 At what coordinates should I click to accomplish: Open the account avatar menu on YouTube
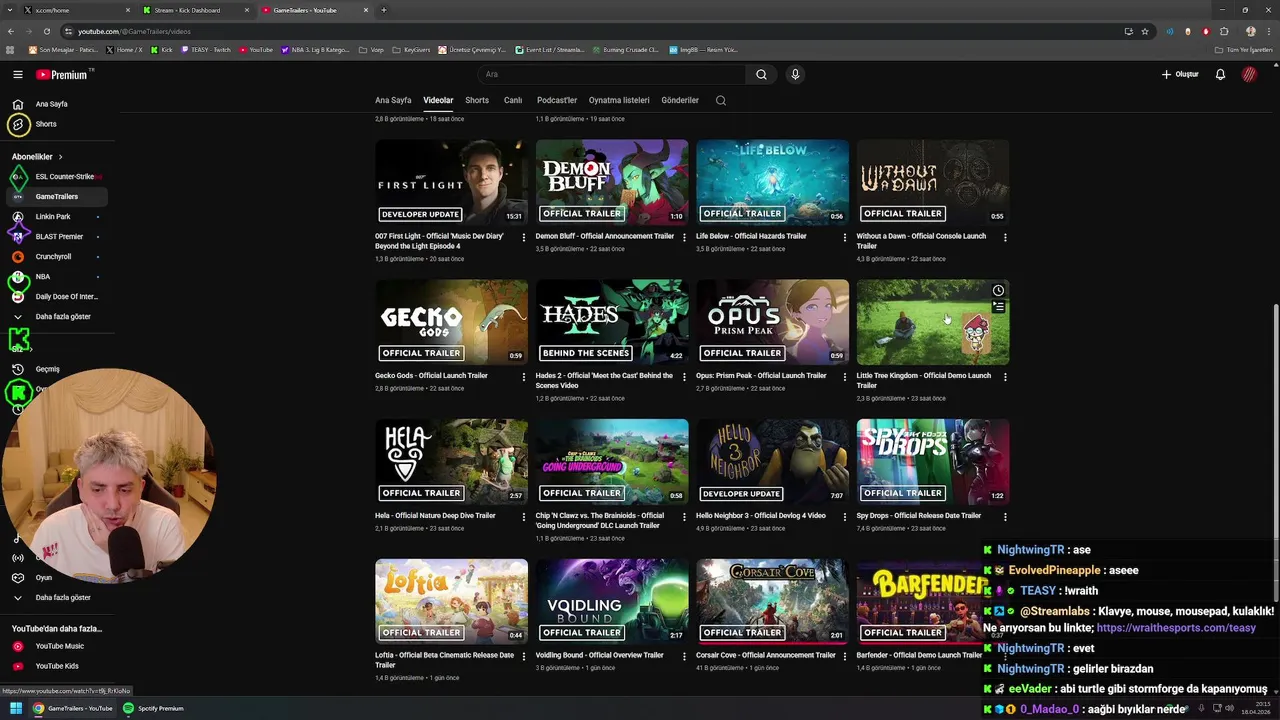click(x=1249, y=74)
